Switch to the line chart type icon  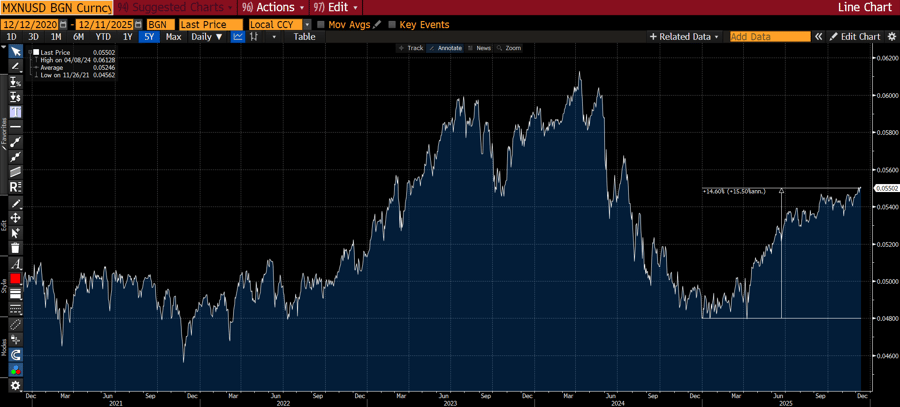tap(238, 37)
